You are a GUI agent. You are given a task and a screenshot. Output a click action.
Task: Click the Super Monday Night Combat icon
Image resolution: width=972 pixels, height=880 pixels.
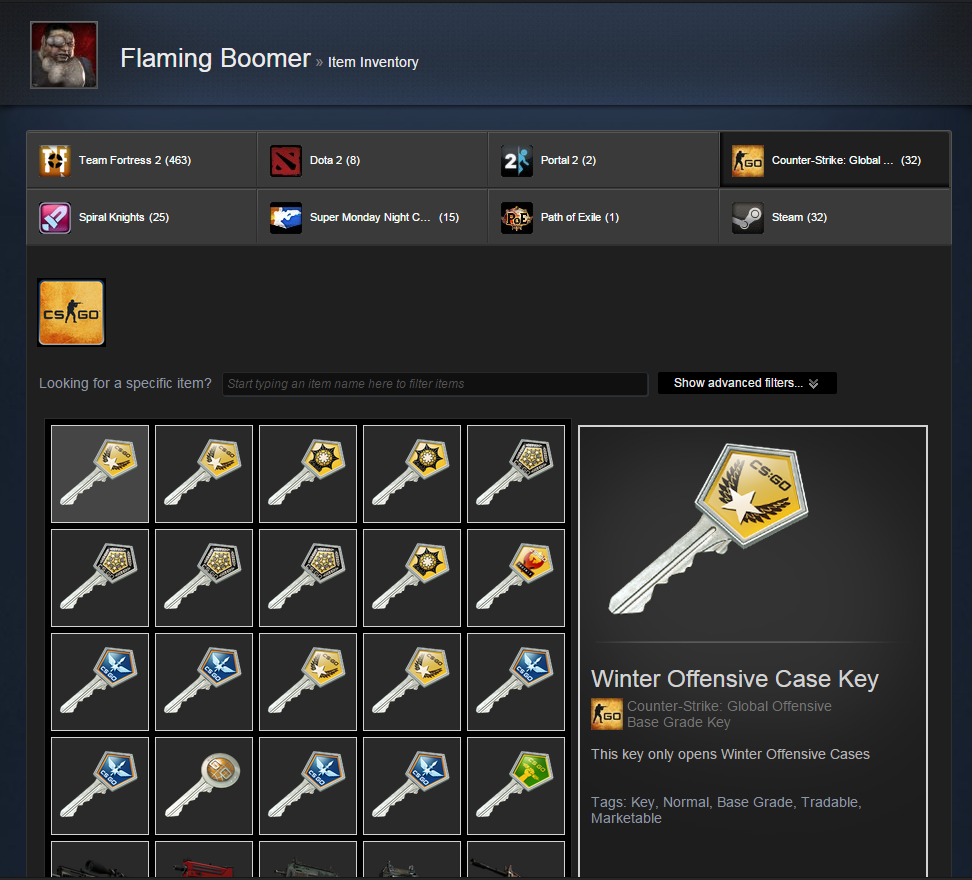click(x=286, y=218)
